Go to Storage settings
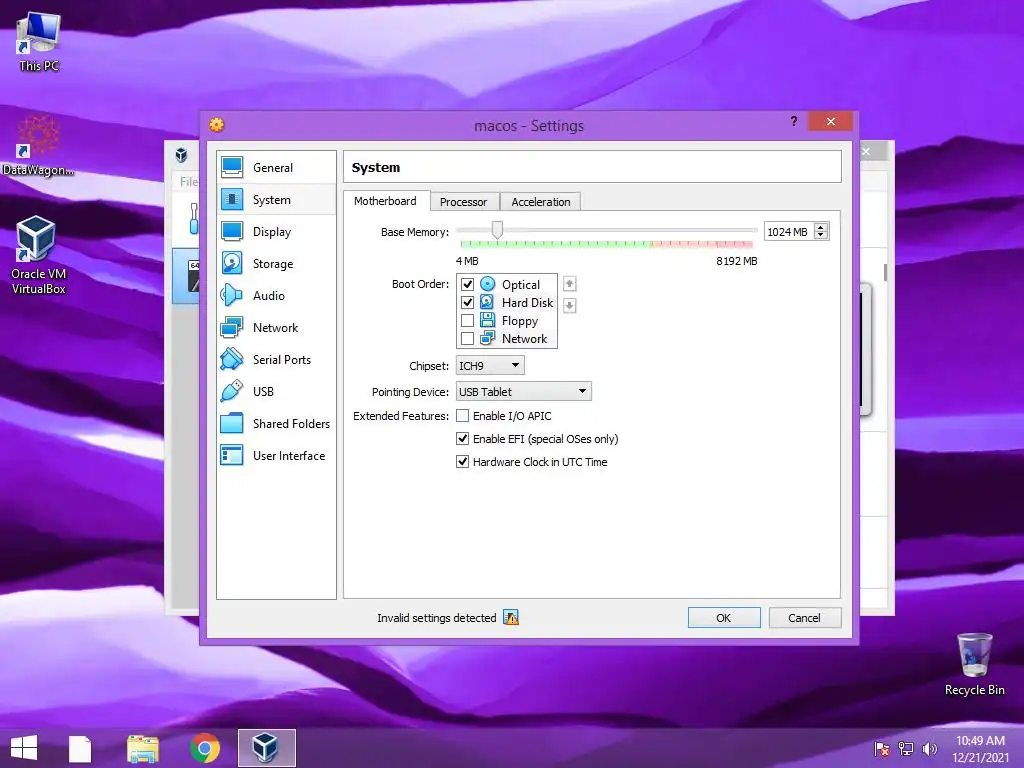The image size is (1024, 768). pyautogui.click(x=276, y=263)
